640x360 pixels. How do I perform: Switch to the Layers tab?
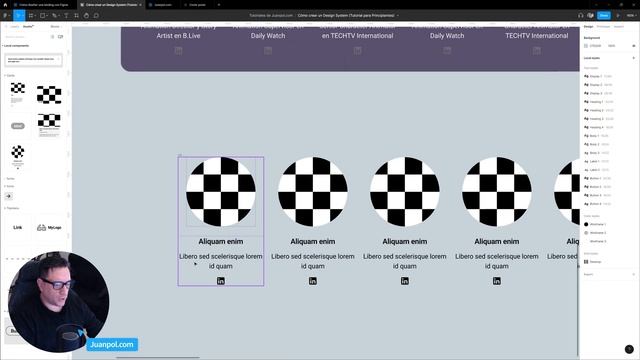pos(15,27)
